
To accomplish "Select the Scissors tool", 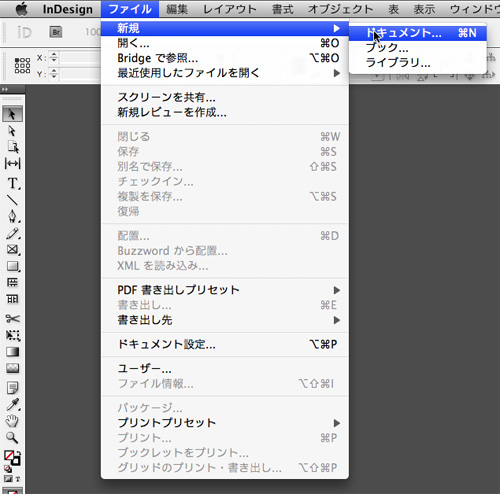I will (13, 319).
